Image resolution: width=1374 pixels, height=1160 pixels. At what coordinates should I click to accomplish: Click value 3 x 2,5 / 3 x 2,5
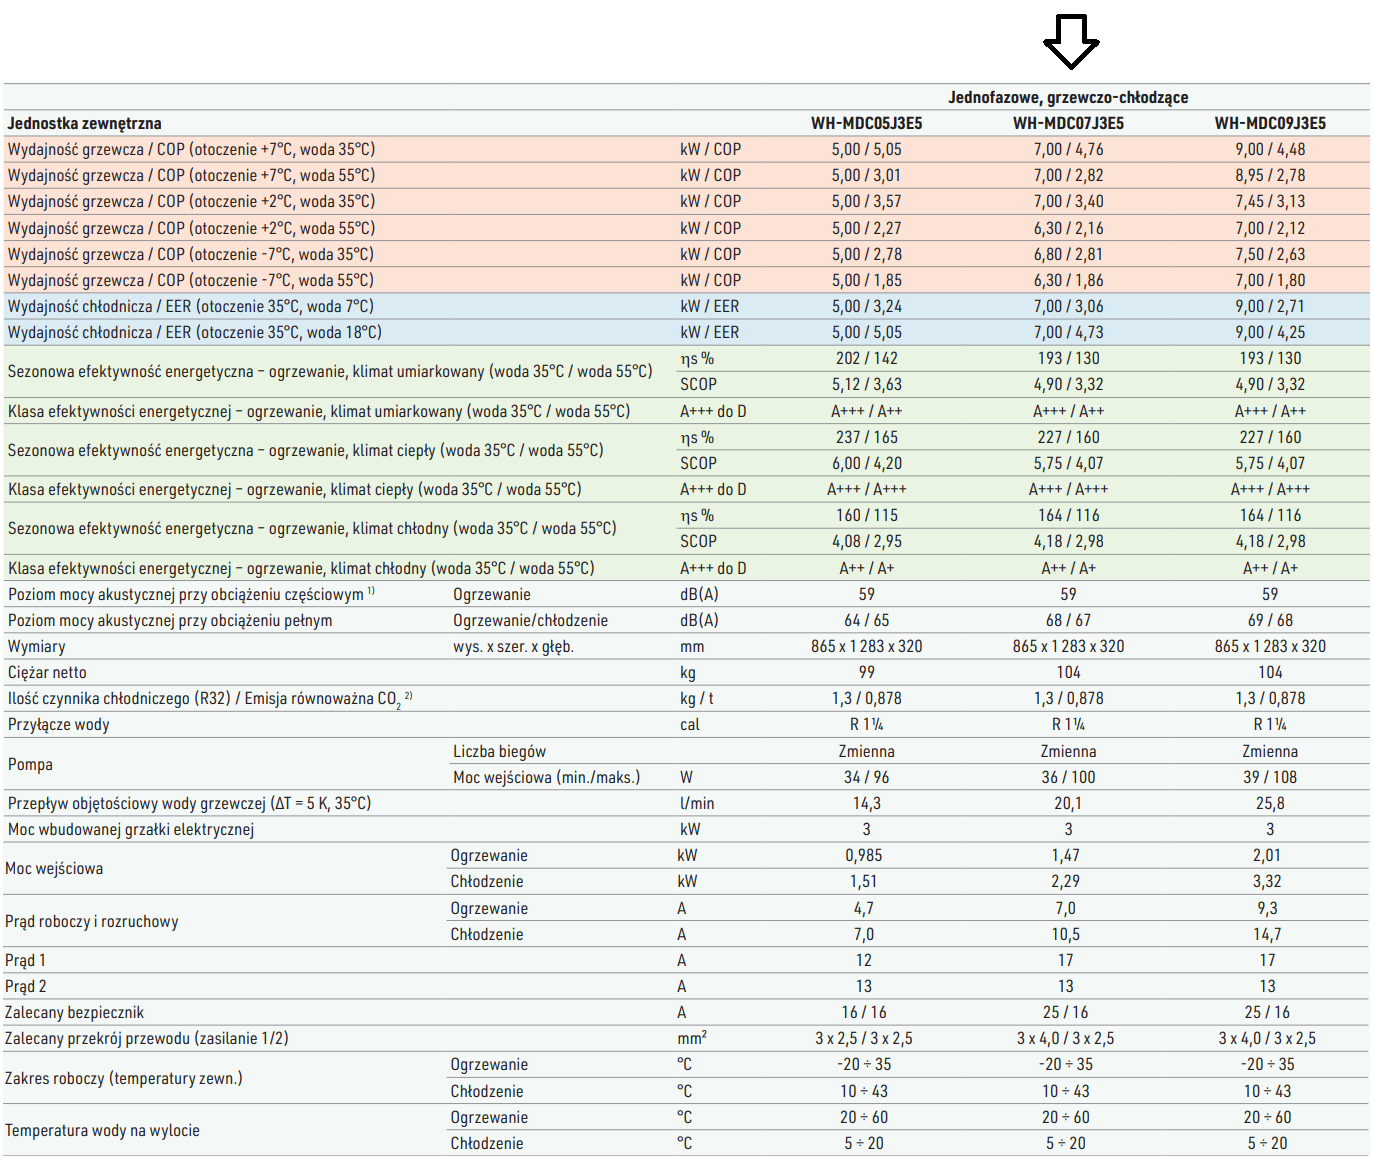coord(864,1038)
